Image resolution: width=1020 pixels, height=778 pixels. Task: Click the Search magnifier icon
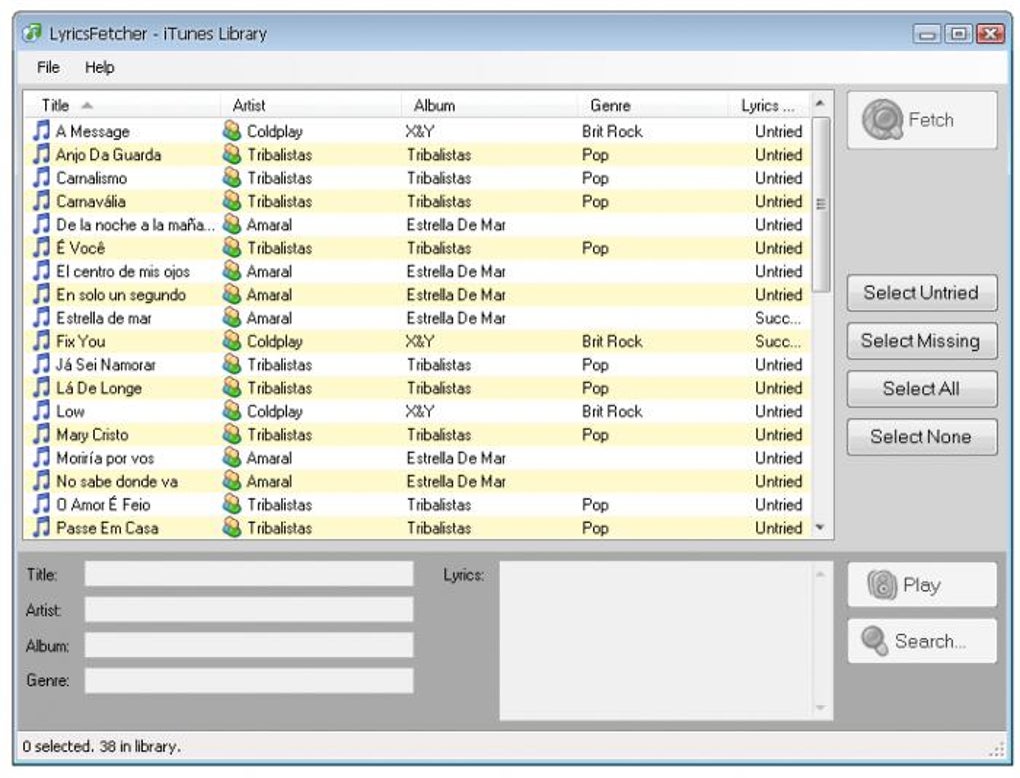[x=874, y=641]
